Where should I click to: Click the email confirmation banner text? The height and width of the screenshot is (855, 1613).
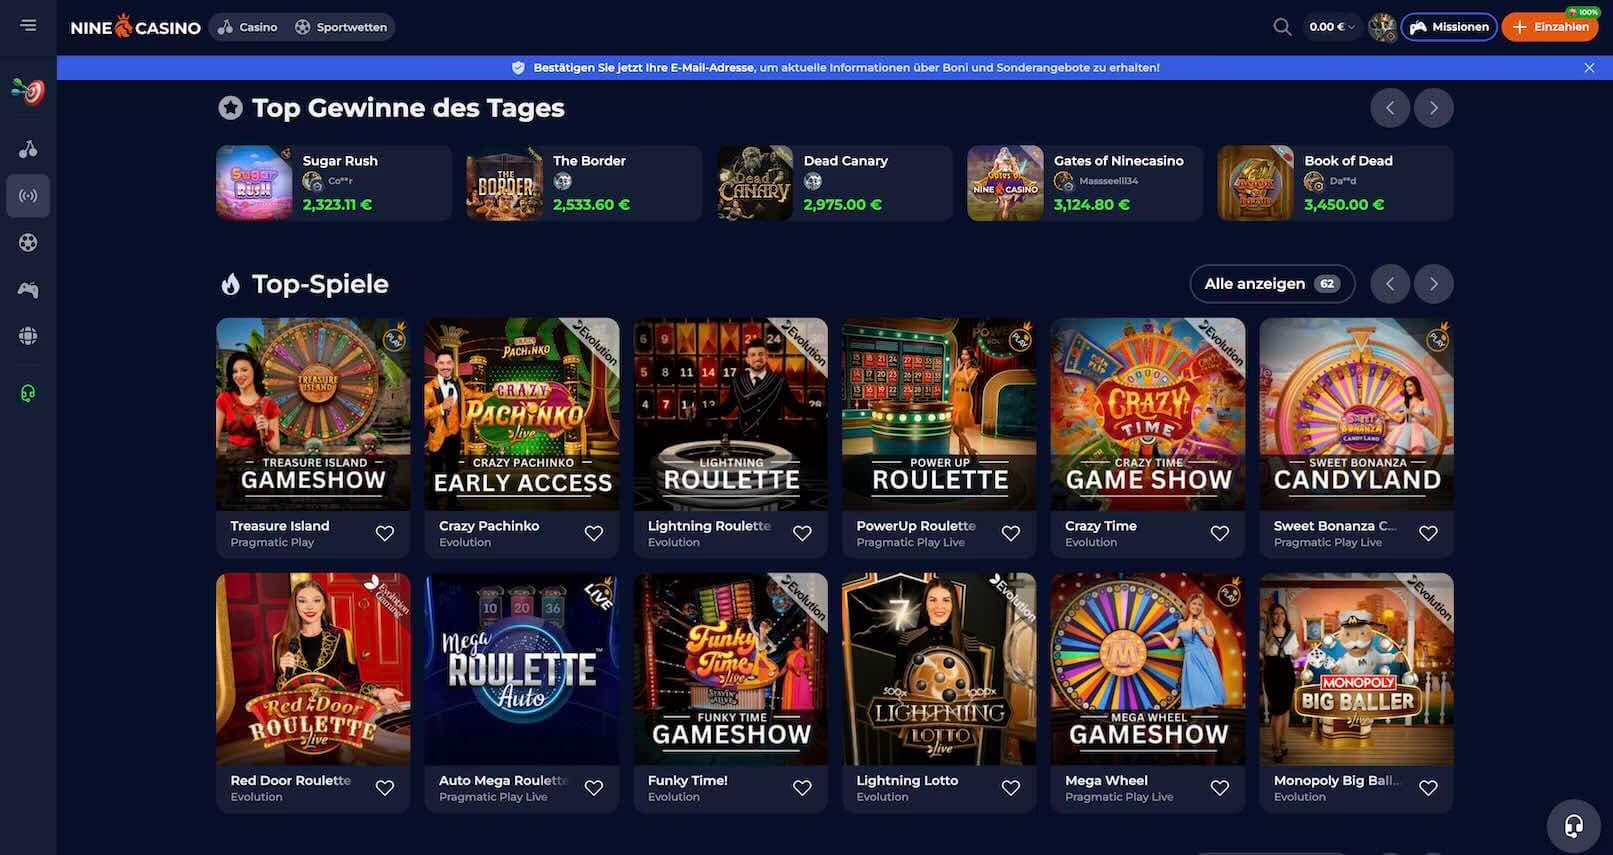(x=846, y=68)
